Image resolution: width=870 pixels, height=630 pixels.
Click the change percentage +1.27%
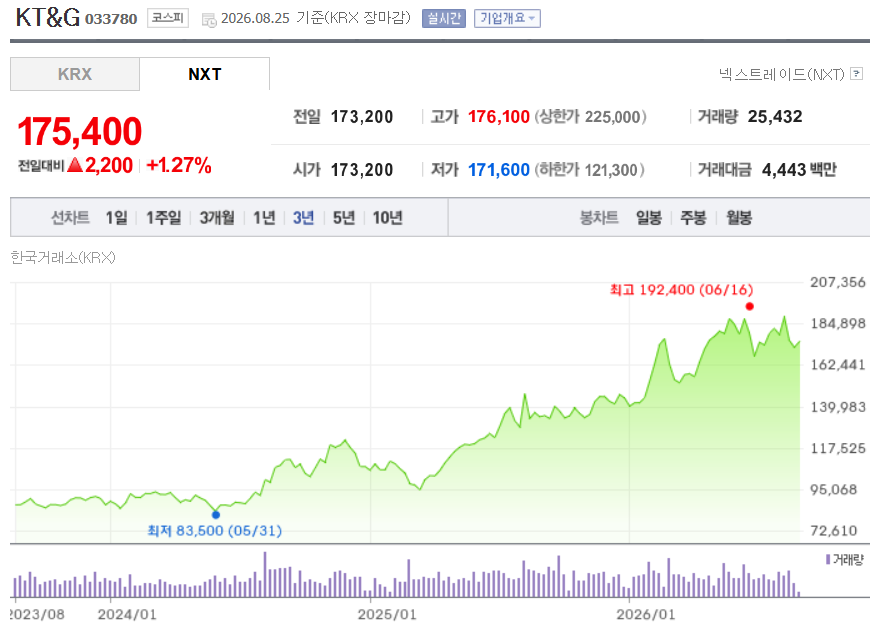[x=179, y=165]
